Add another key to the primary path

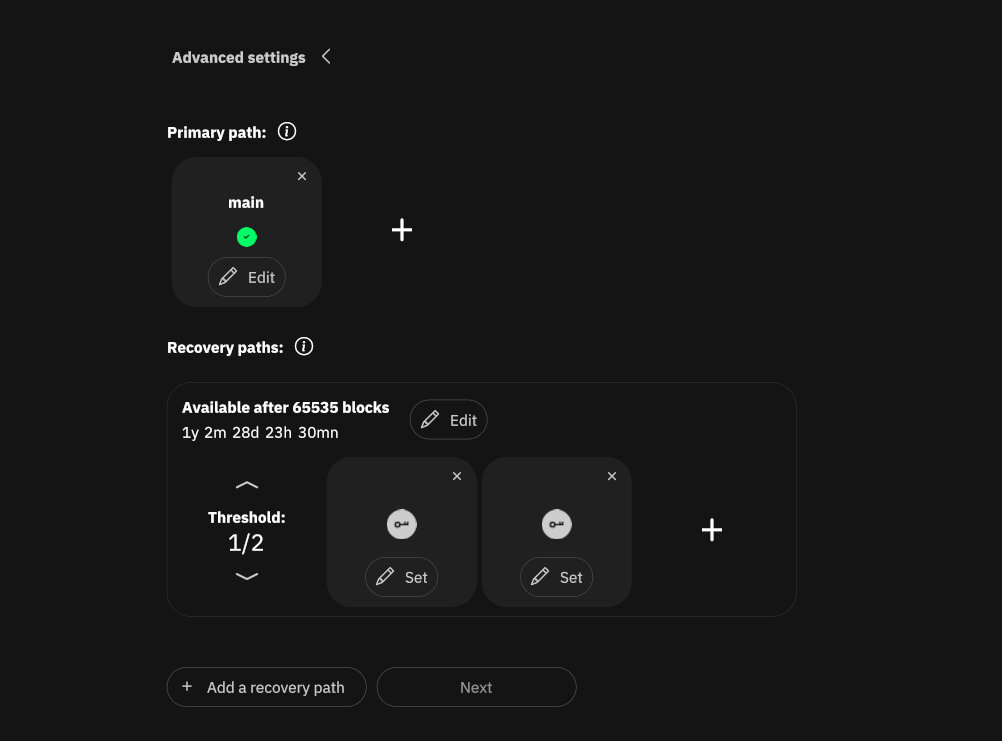point(402,230)
